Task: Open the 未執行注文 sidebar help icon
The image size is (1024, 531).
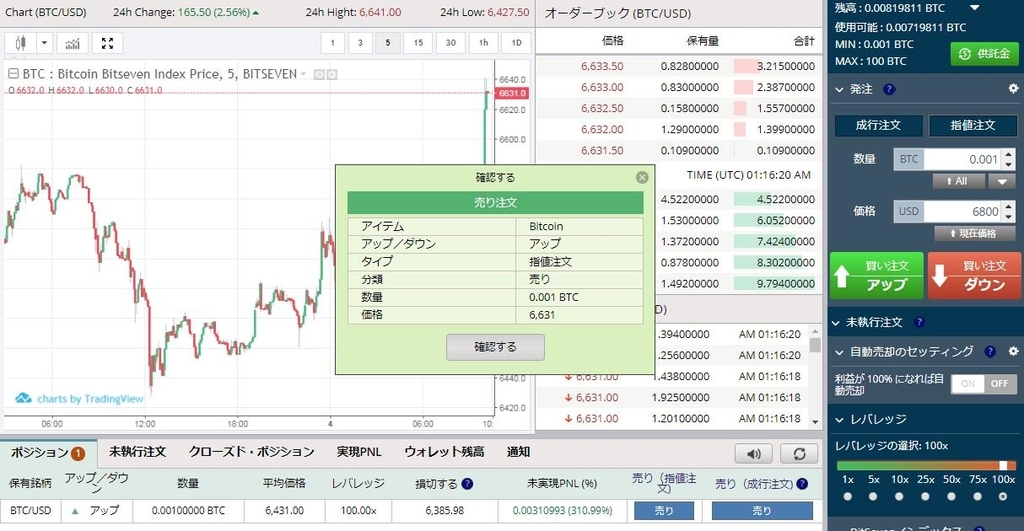Action: click(920, 322)
